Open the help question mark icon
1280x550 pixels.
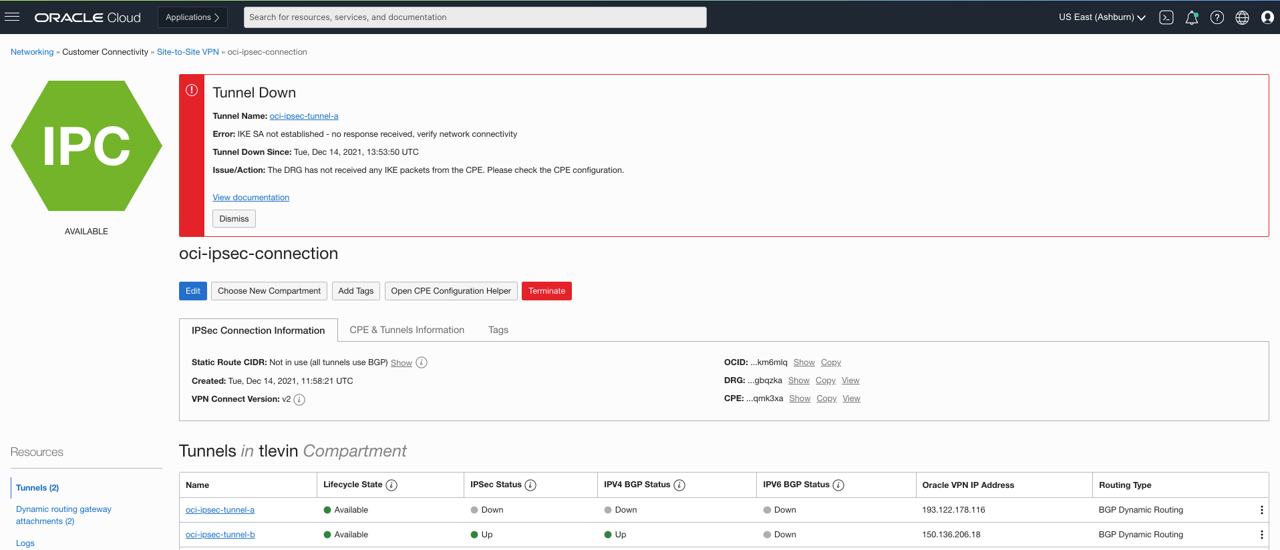tap(1217, 17)
